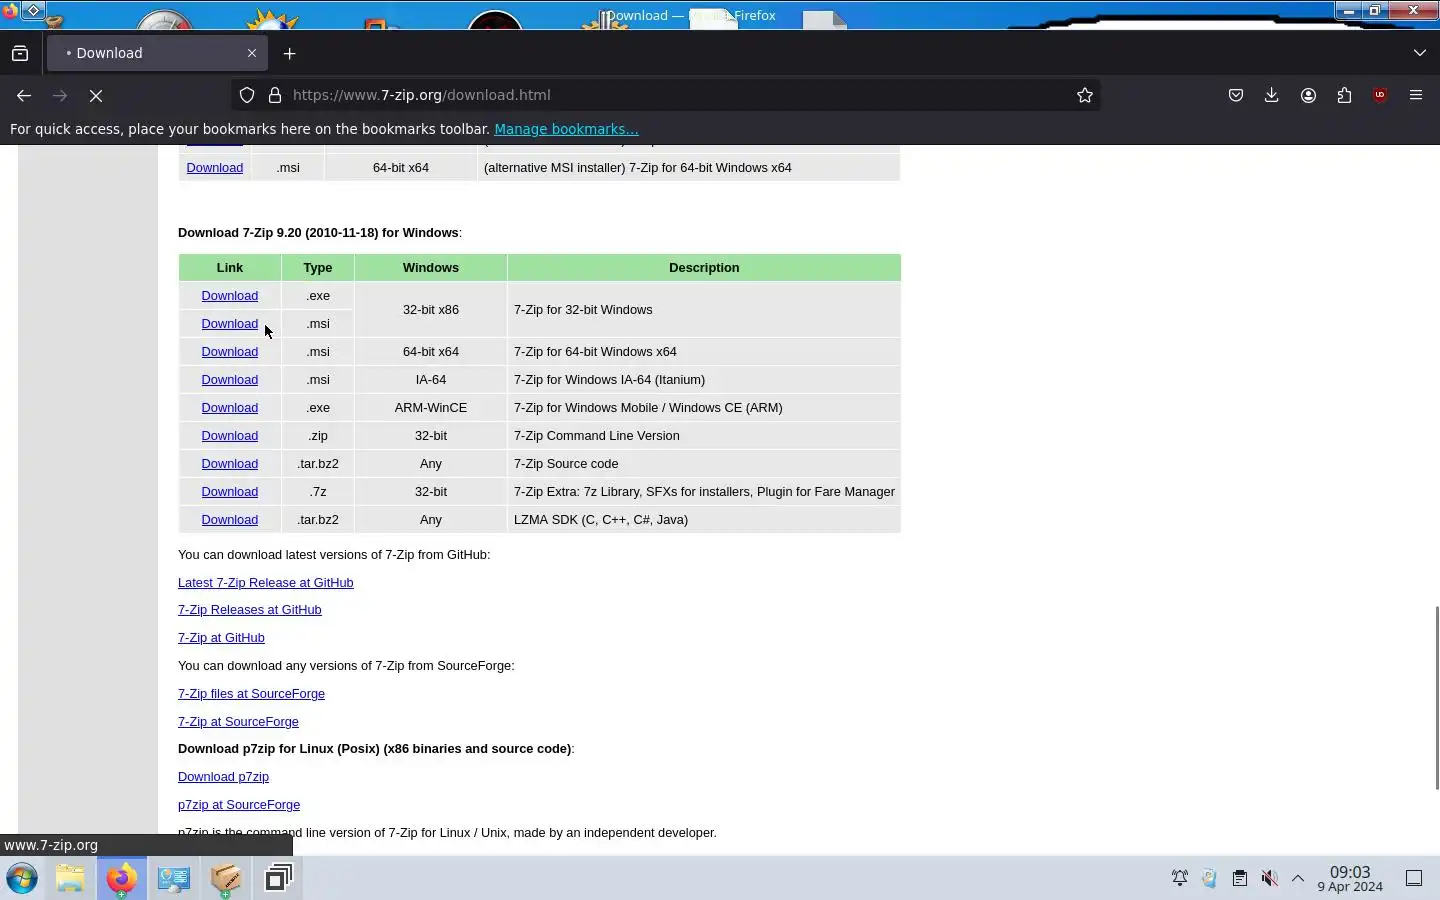
Task: Expand the list all tabs chevron
Action: [x=1420, y=53]
